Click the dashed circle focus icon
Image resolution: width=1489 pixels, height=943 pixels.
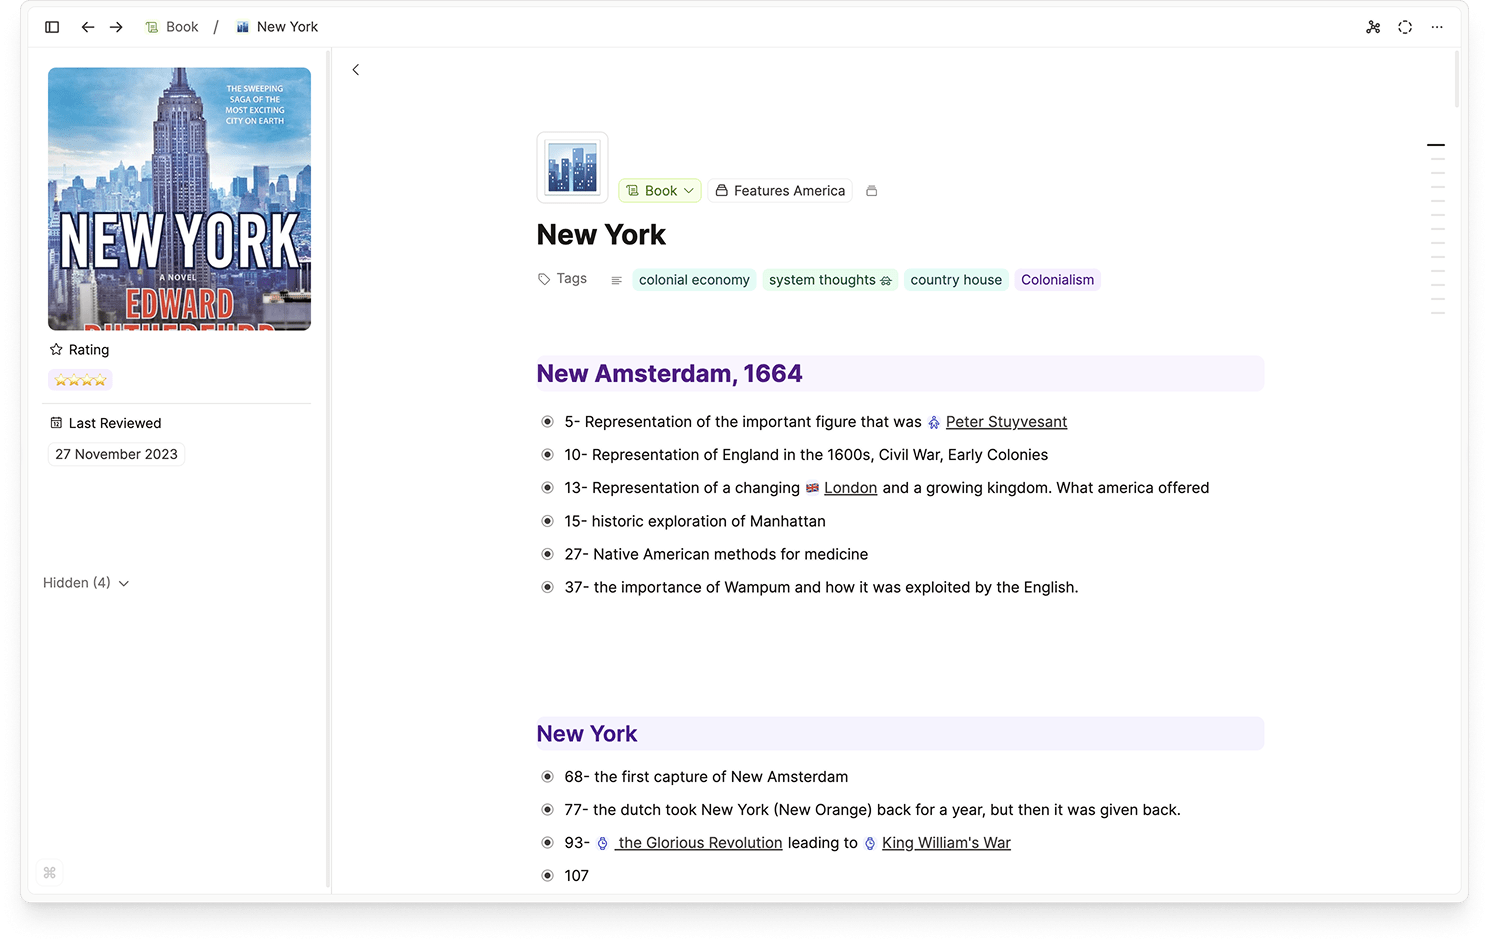pyautogui.click(x=1405, y=27)
